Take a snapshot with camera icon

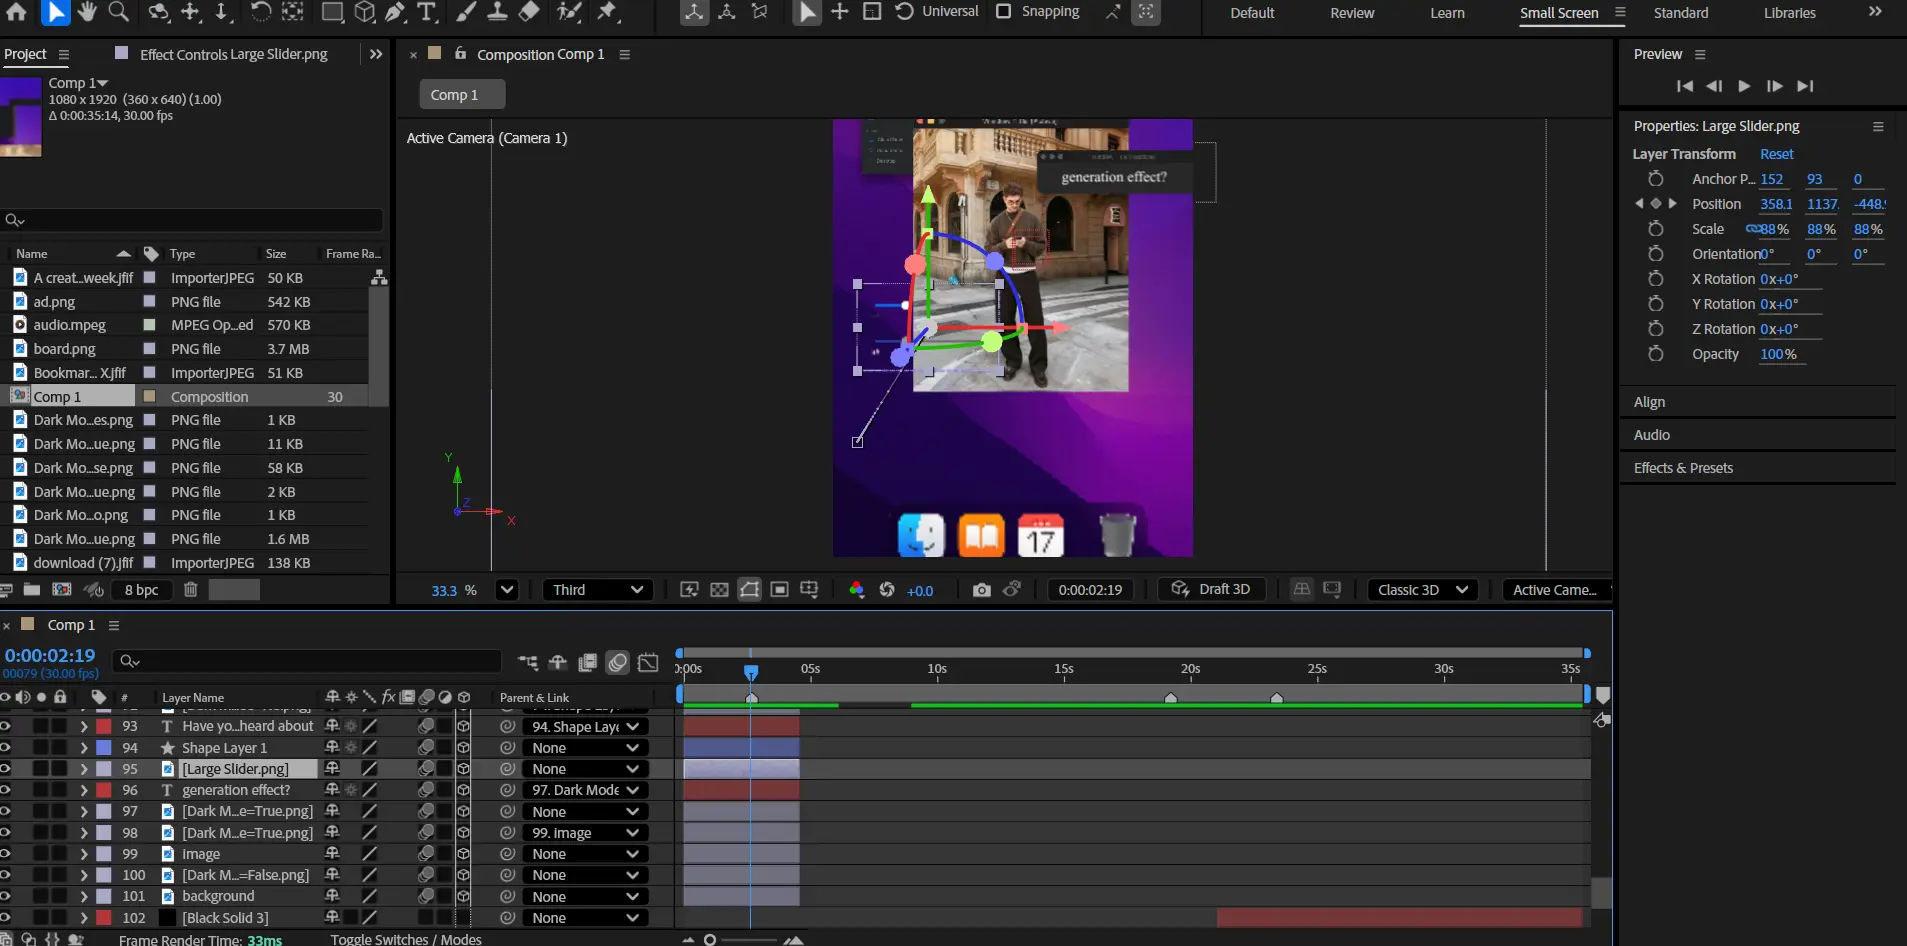[x=981, y=590]
